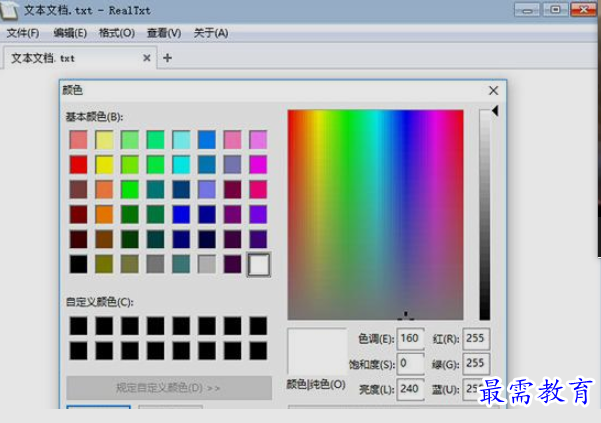The image size is (601, 423).
Task: Click the 绿(G) green value field
Action: point(476,364)
